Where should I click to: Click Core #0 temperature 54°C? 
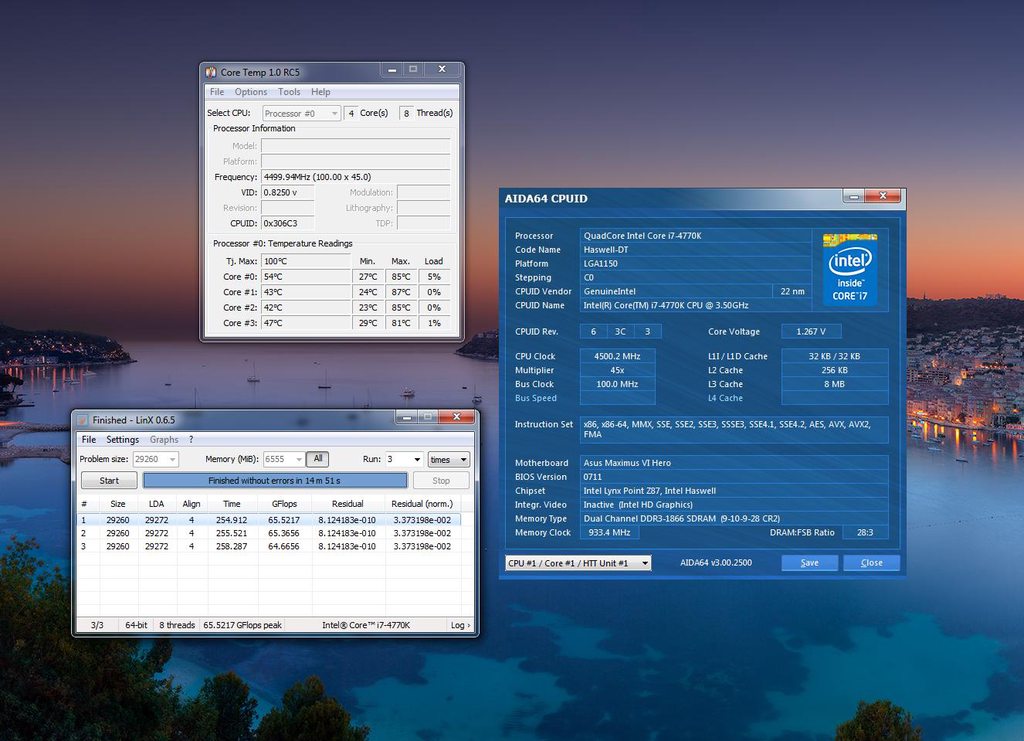[306, 277]
